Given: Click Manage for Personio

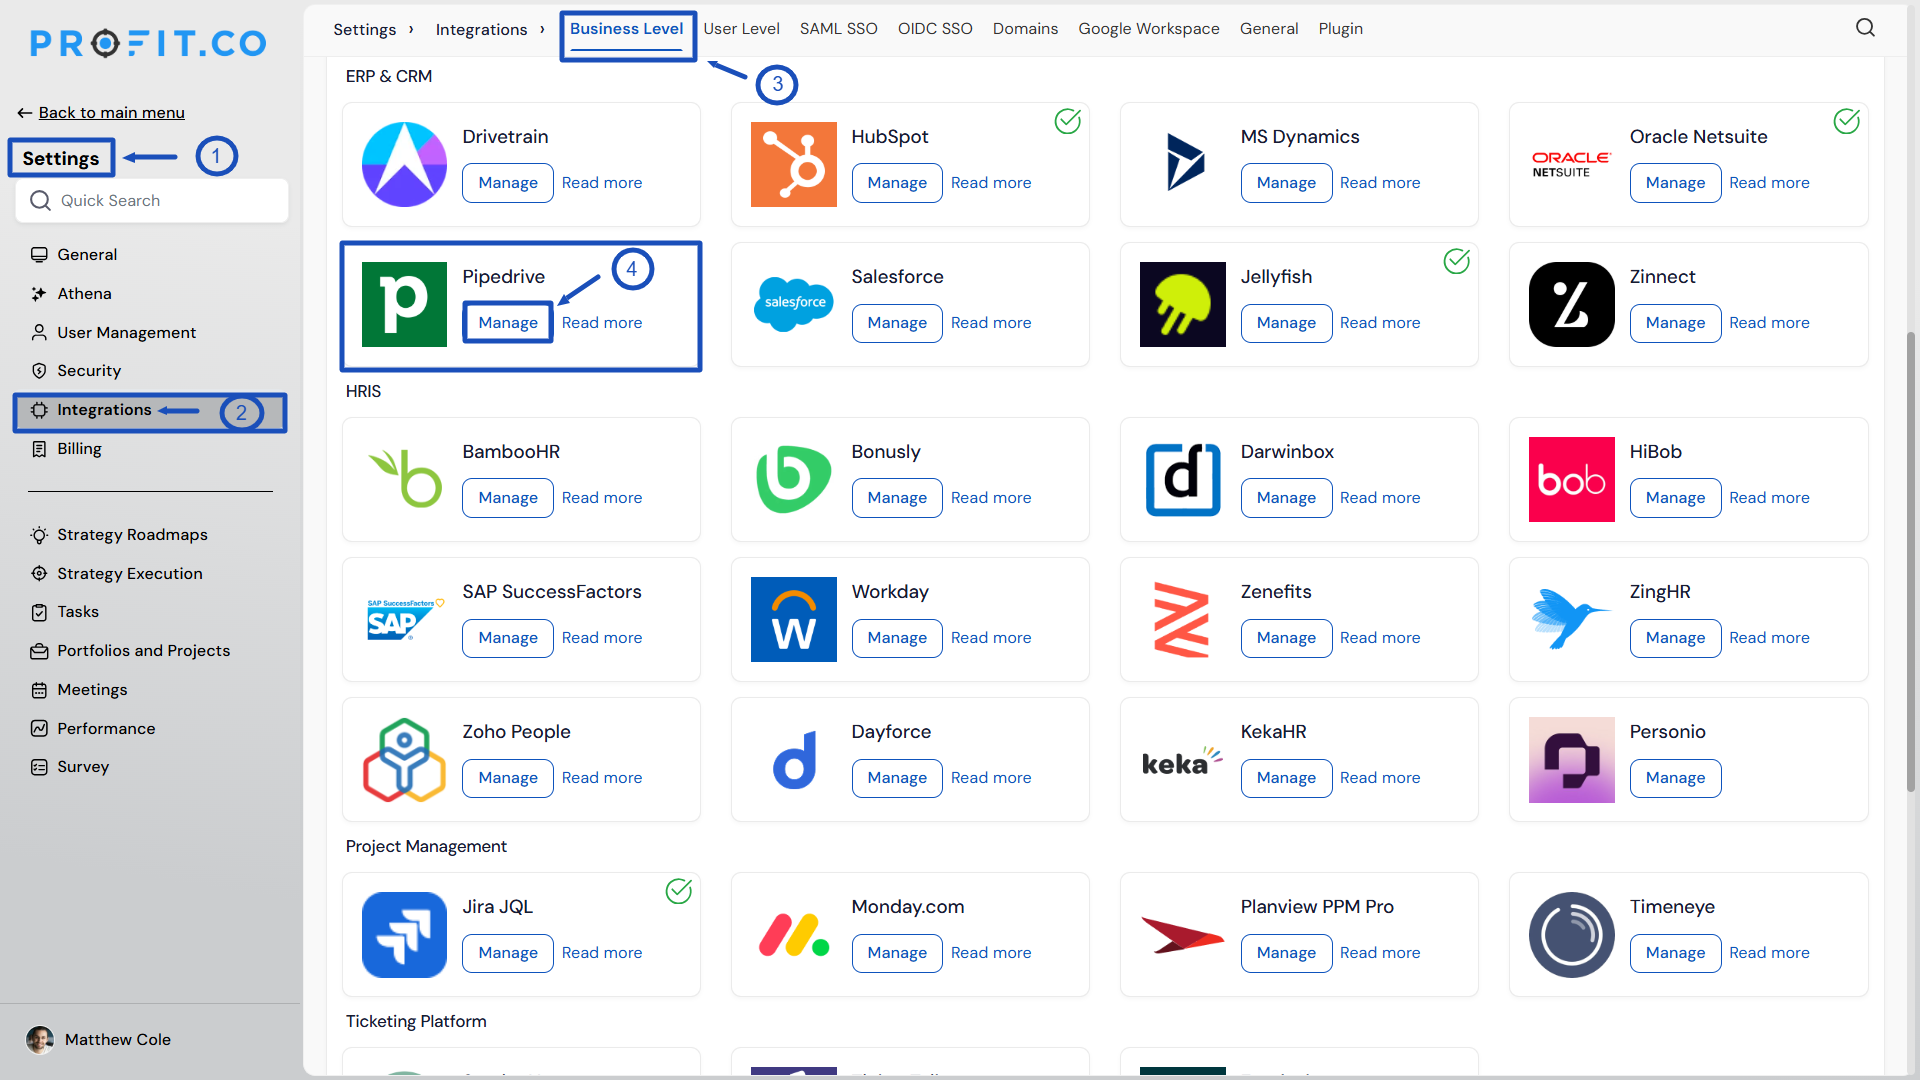Looking at the screenshot, I should click(x=1674, y=778).
